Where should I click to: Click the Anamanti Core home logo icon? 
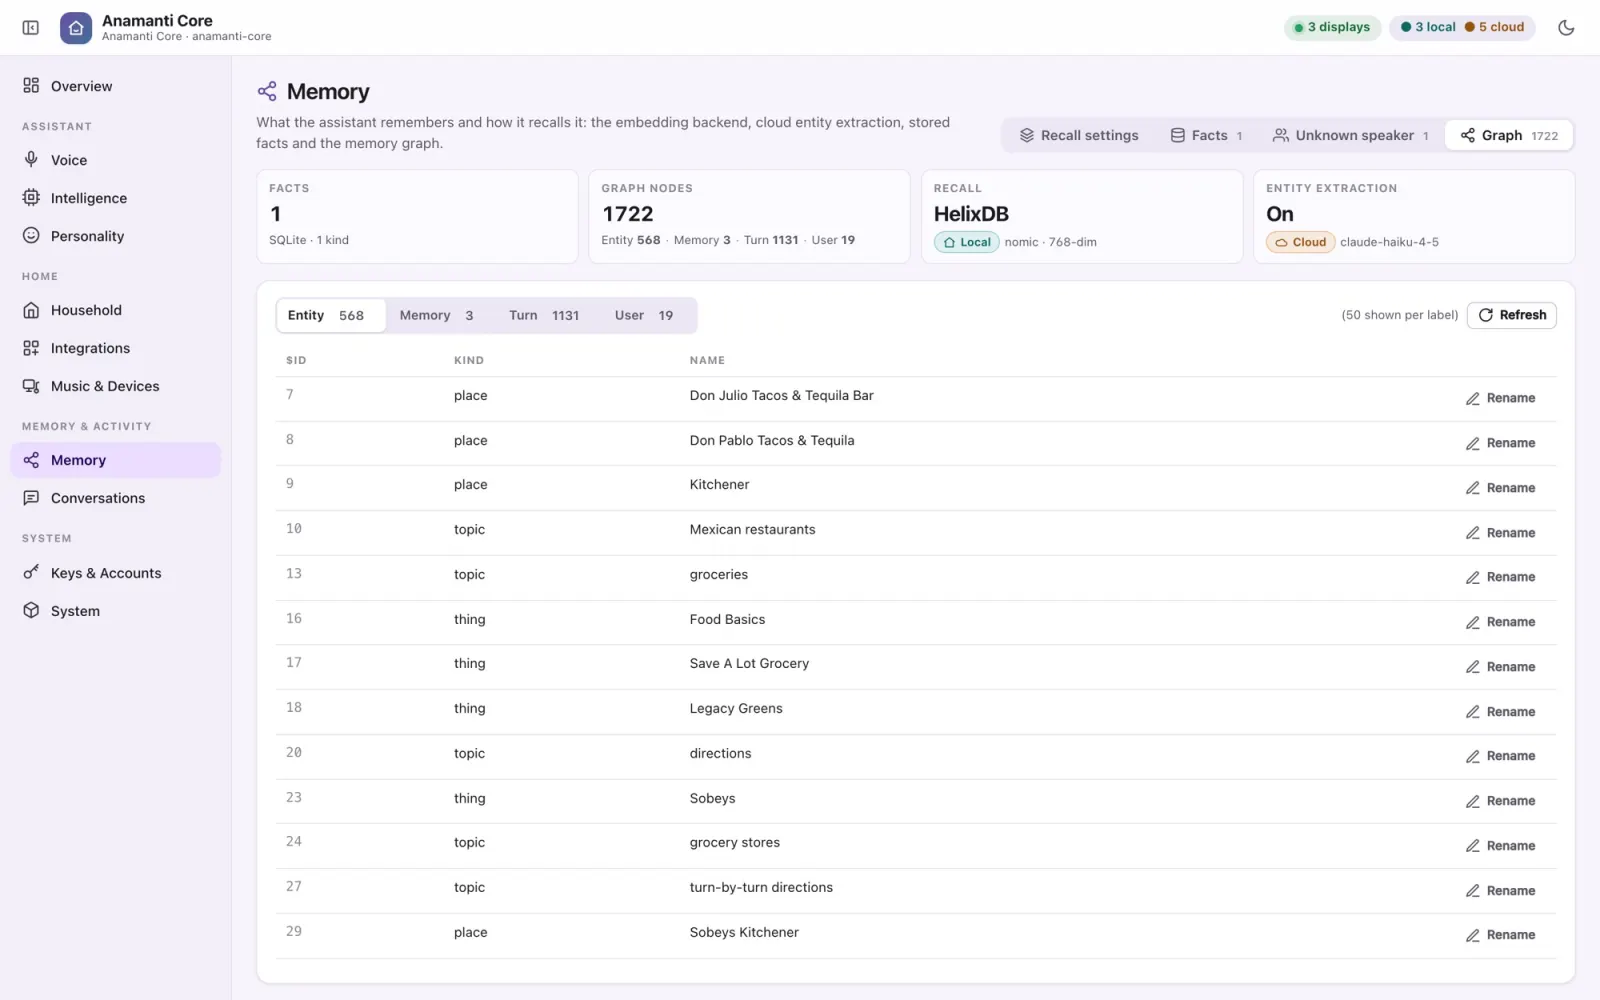tap(76, 28)
